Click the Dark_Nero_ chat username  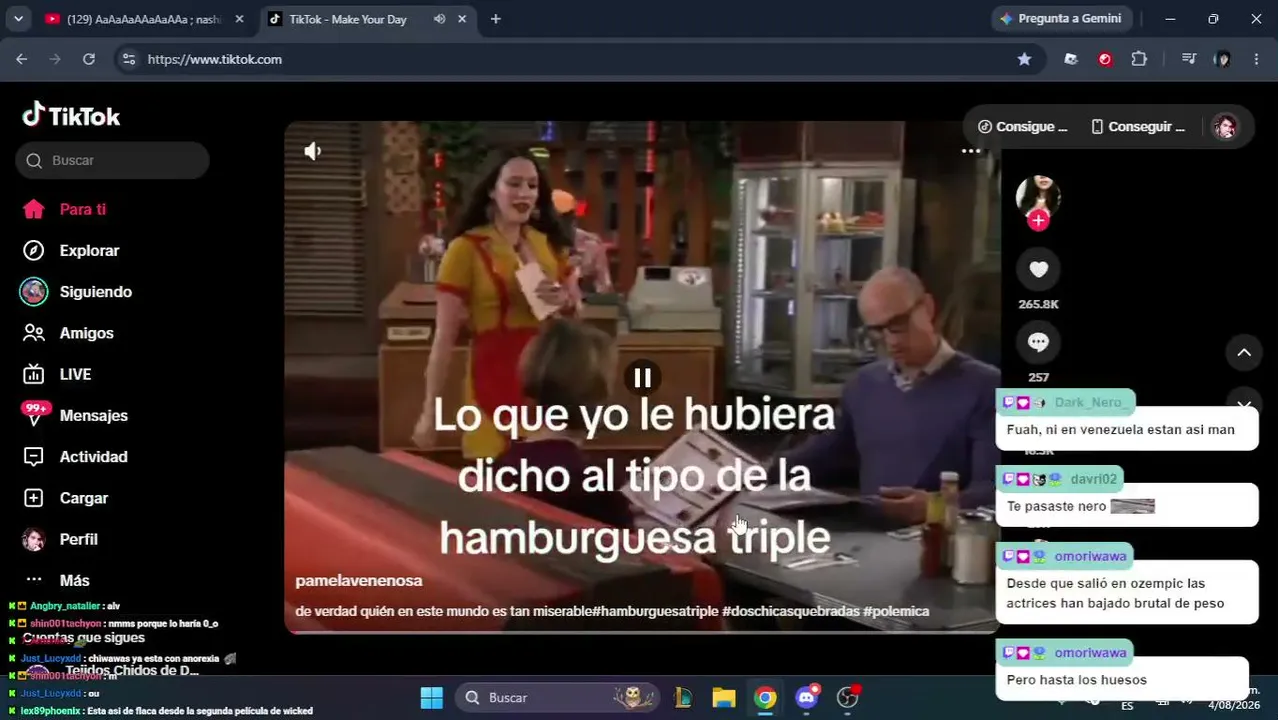(x=1090, y=402)
